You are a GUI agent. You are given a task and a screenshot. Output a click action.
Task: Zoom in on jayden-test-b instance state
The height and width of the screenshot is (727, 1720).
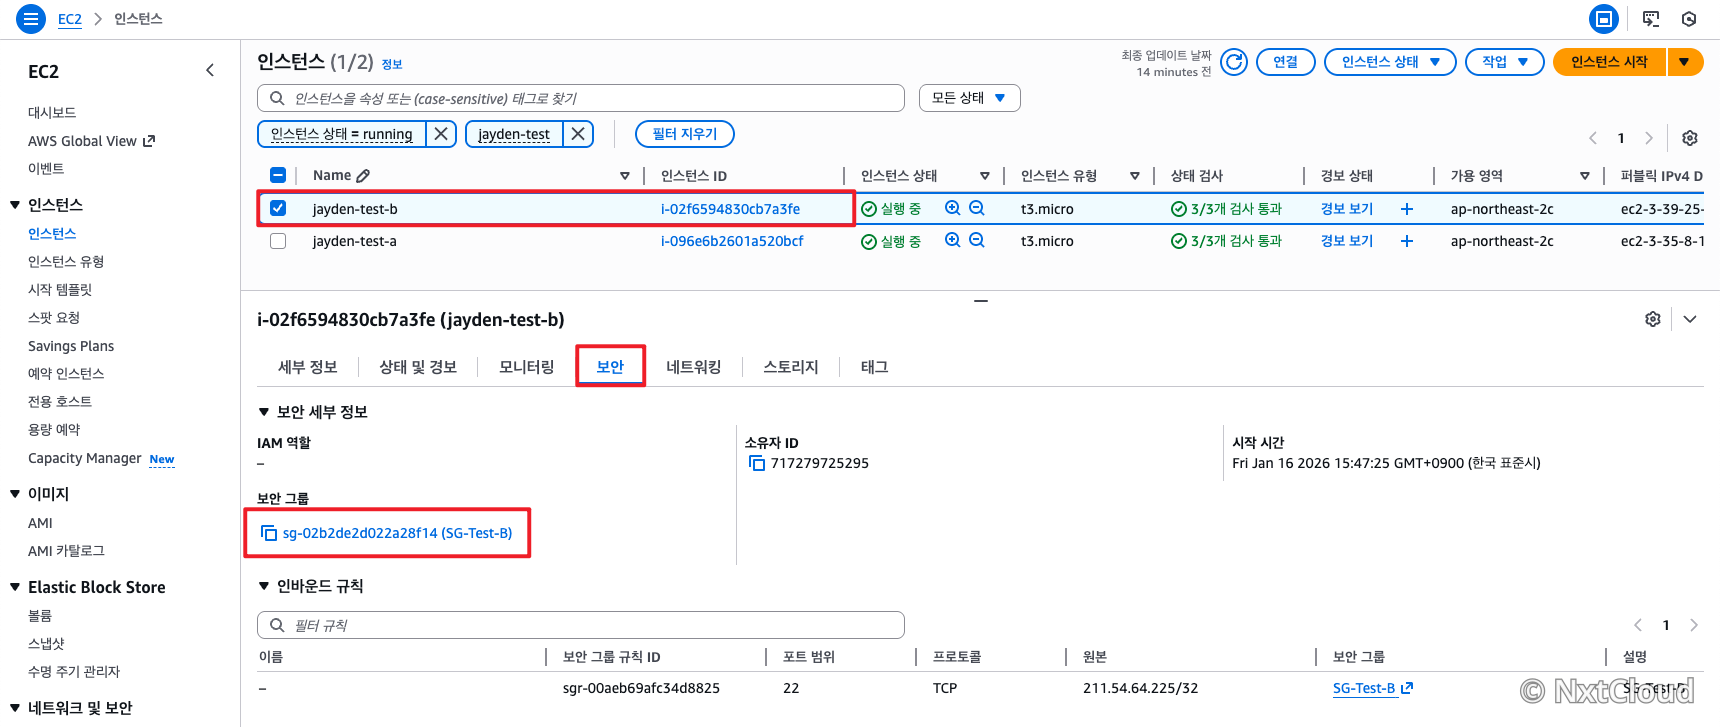click(x=952, y=208)
